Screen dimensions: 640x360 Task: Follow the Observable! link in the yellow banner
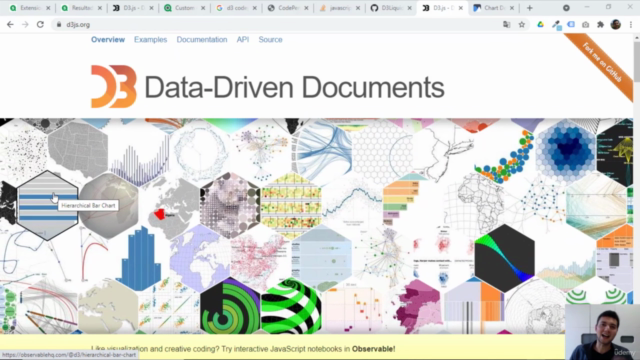373,349
